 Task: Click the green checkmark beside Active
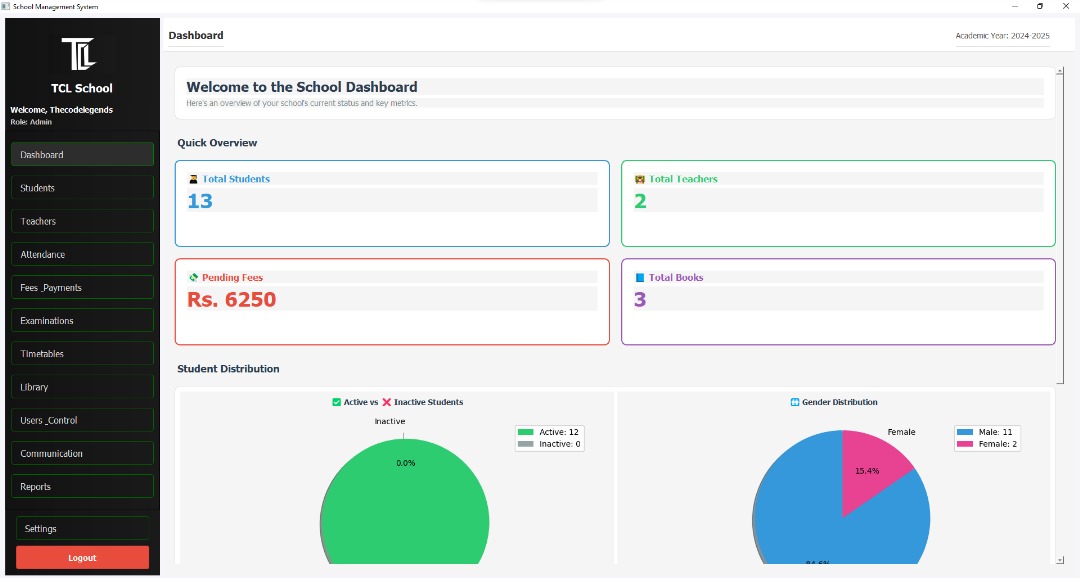pos(337,403)
